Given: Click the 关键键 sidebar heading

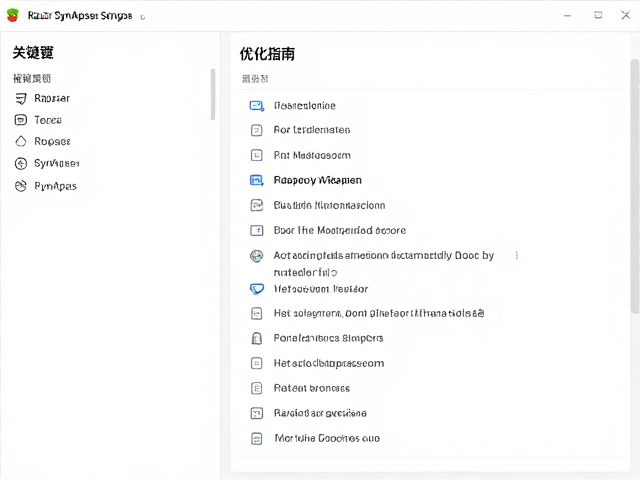Looking at the screenshot, I should pos(33,53).
